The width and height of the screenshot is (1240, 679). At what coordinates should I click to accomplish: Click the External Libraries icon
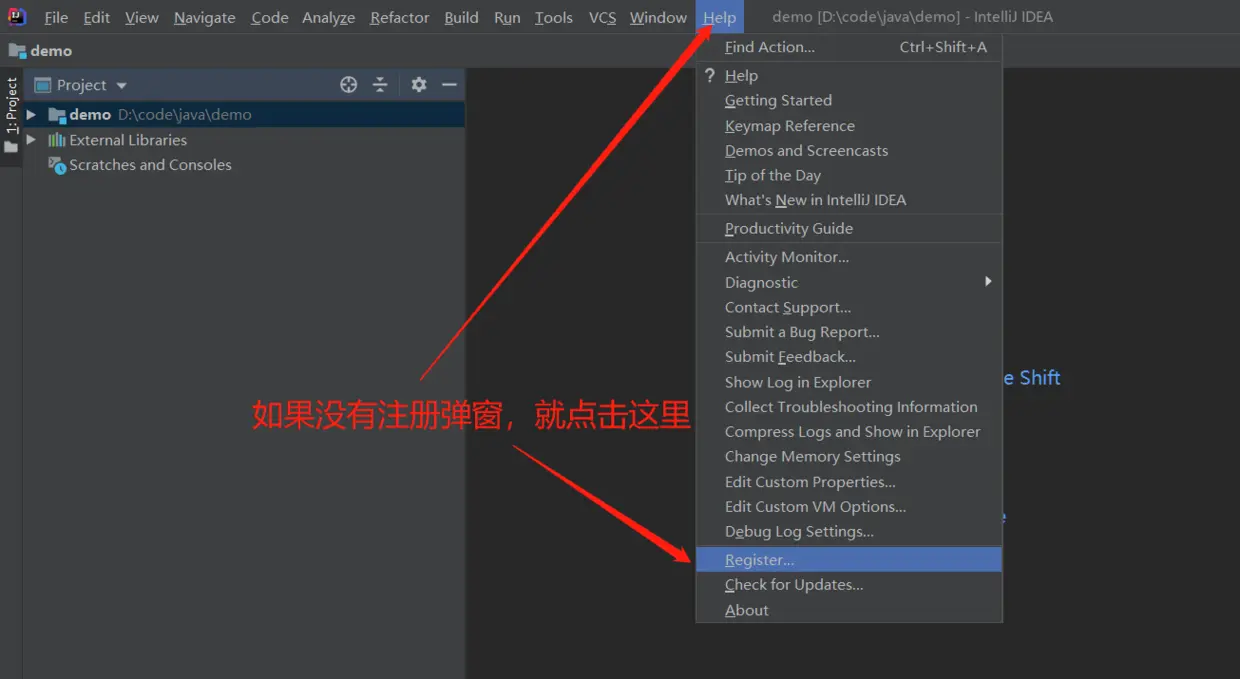click(x=57, y=140)
